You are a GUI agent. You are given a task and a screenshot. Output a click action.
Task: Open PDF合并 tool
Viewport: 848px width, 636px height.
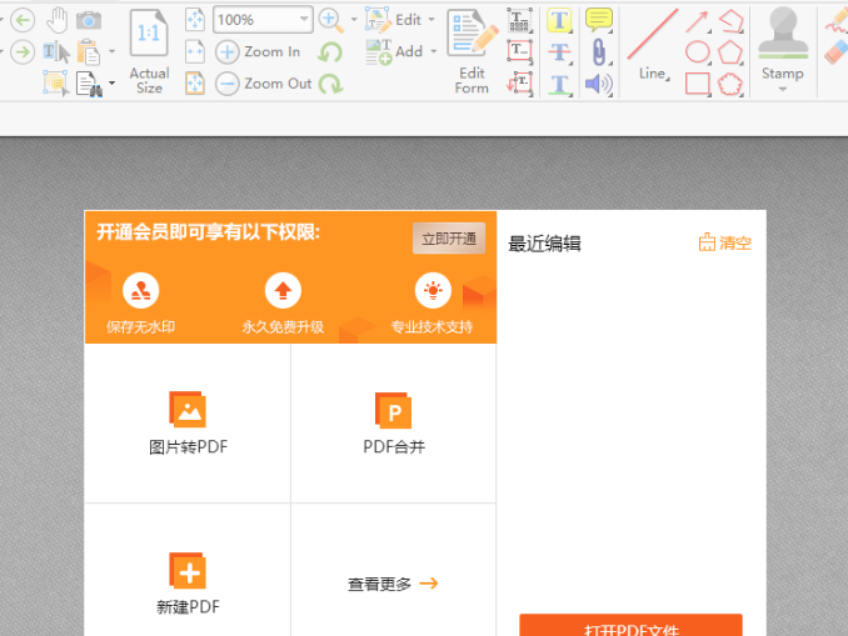point(394,423)
